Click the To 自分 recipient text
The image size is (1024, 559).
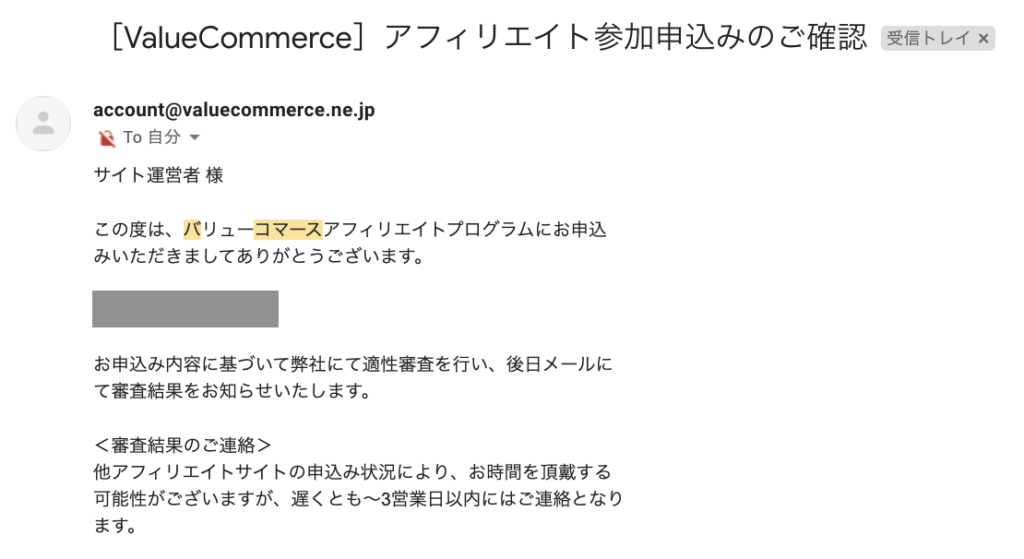tap(152, 137)
